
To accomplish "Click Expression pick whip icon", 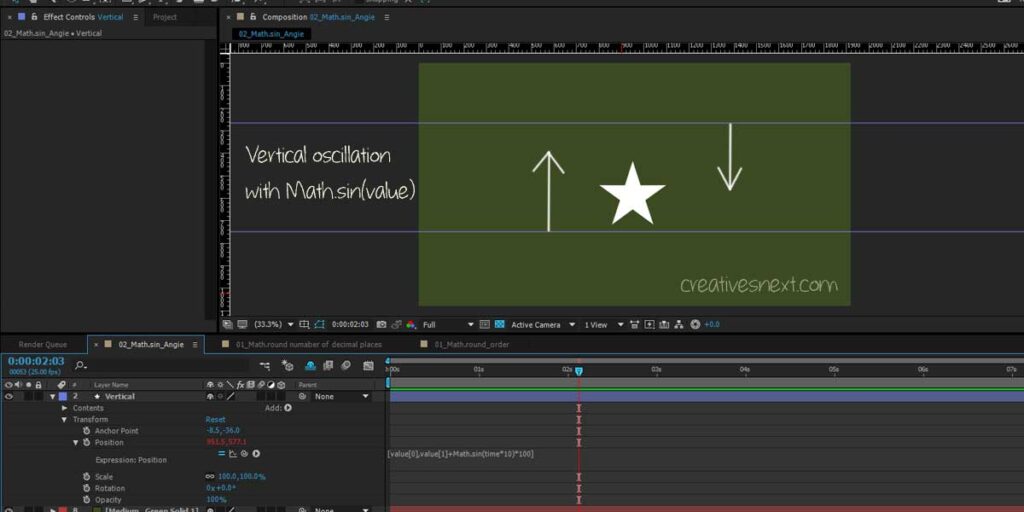I will coord(244,453).
